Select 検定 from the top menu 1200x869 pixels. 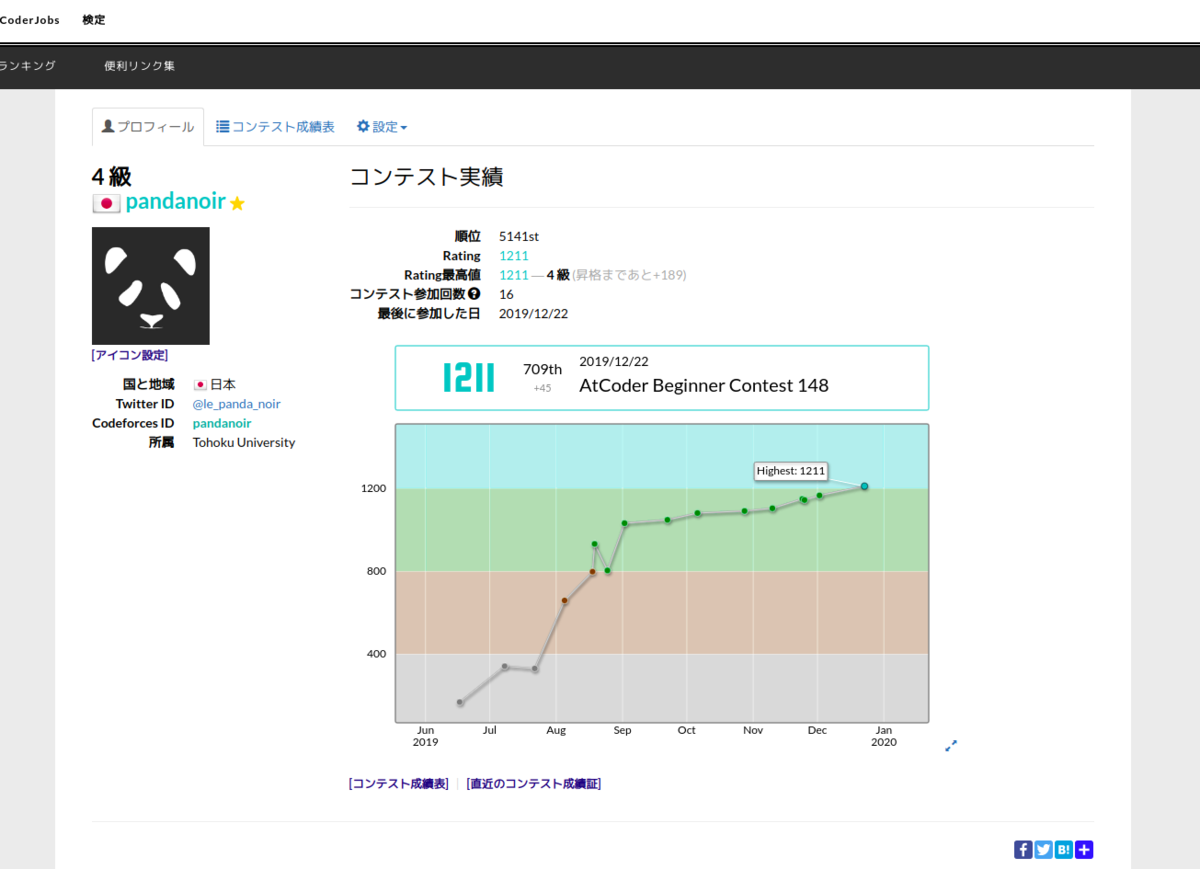(x=93, y=19)
